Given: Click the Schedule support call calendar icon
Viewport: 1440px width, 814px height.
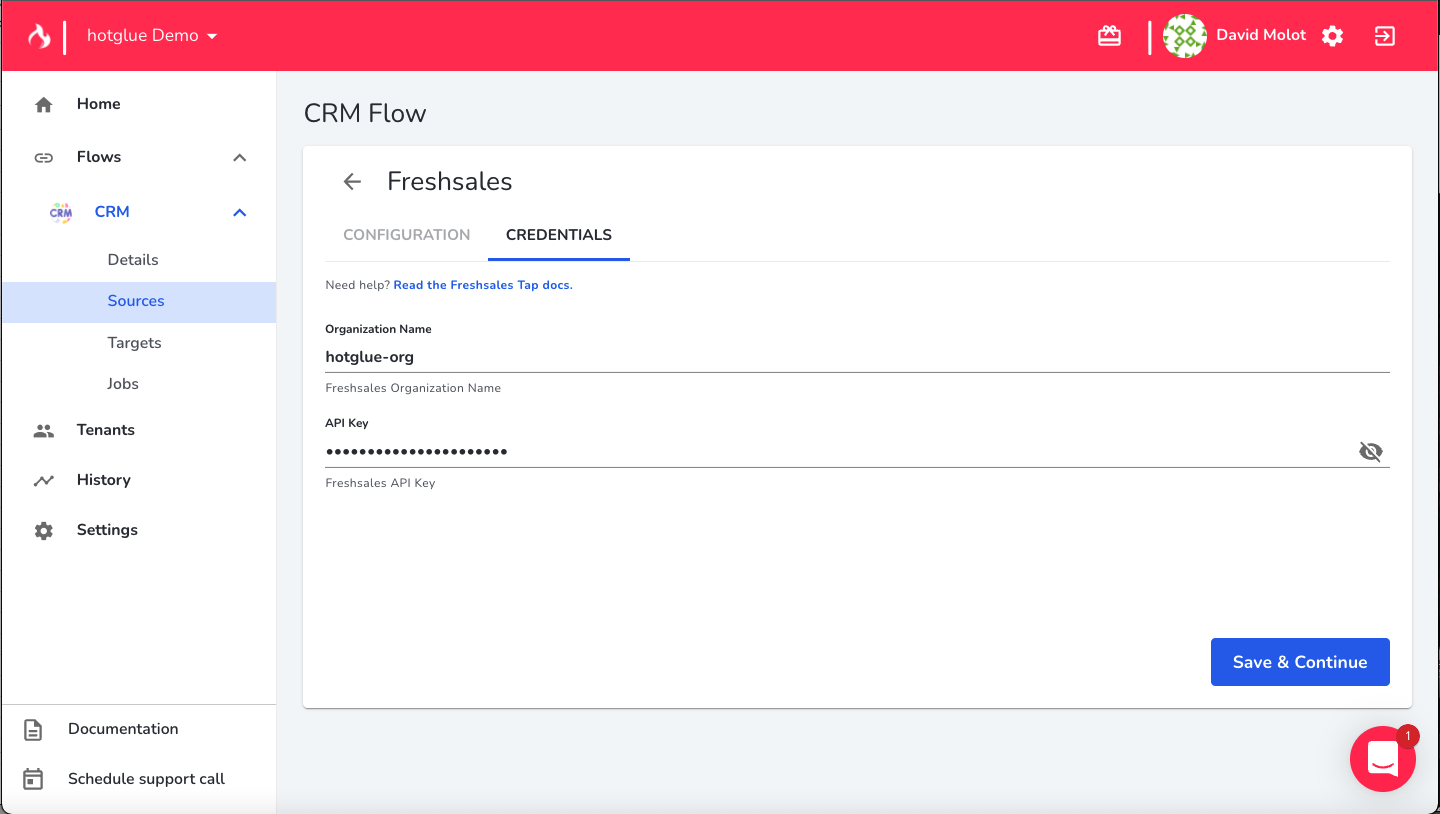Looking at the screenshot, I should coord(33,779).
